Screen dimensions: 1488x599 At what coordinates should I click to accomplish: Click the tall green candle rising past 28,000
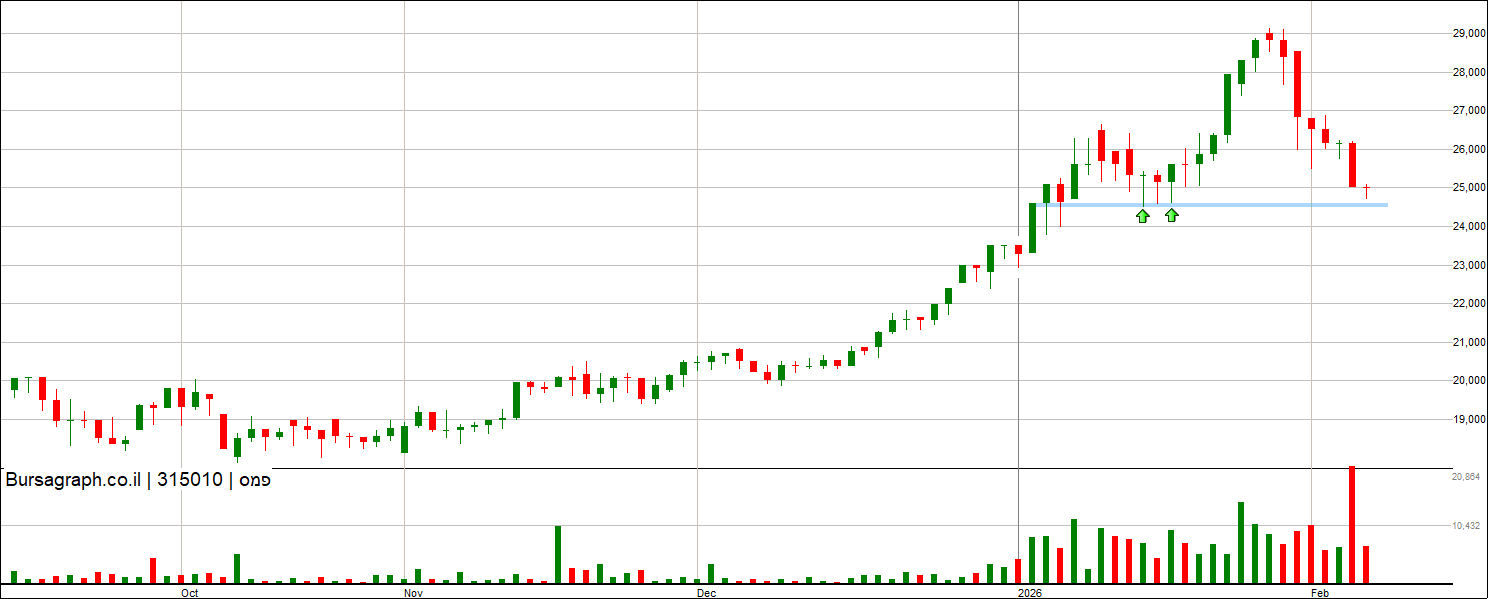coord(1227,104)
